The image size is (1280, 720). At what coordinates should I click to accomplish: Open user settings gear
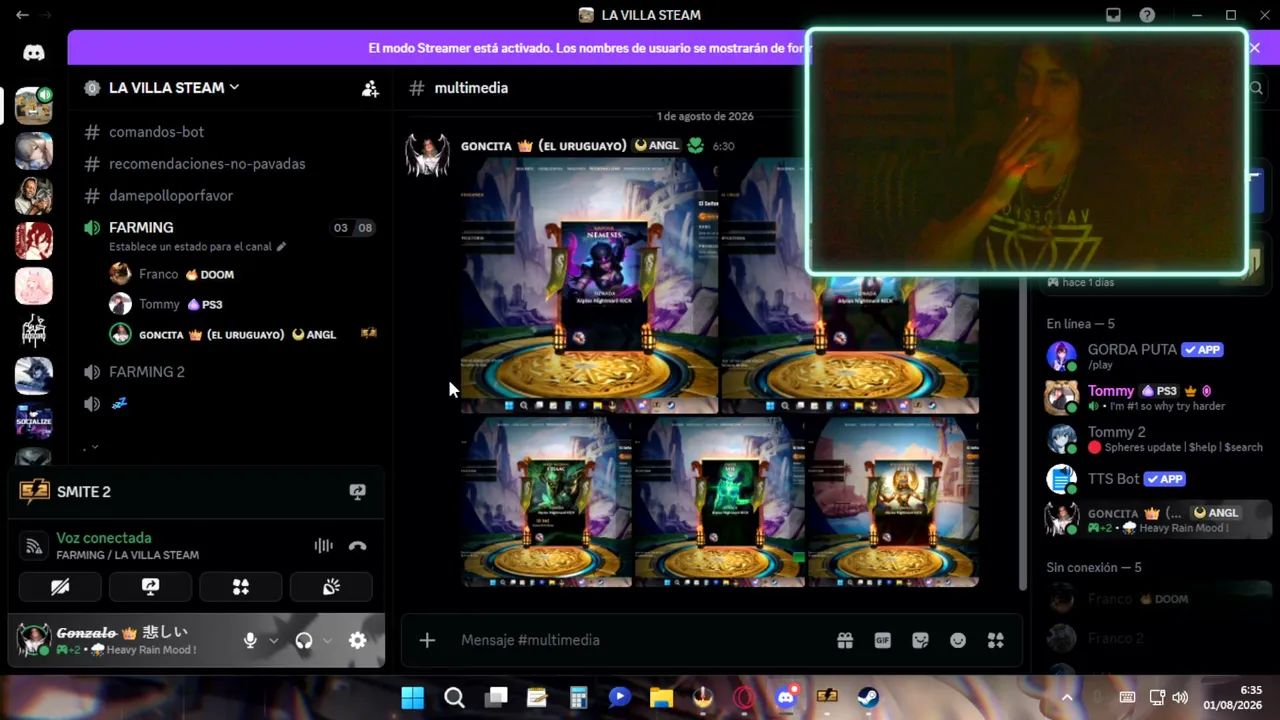coord(357,641)
